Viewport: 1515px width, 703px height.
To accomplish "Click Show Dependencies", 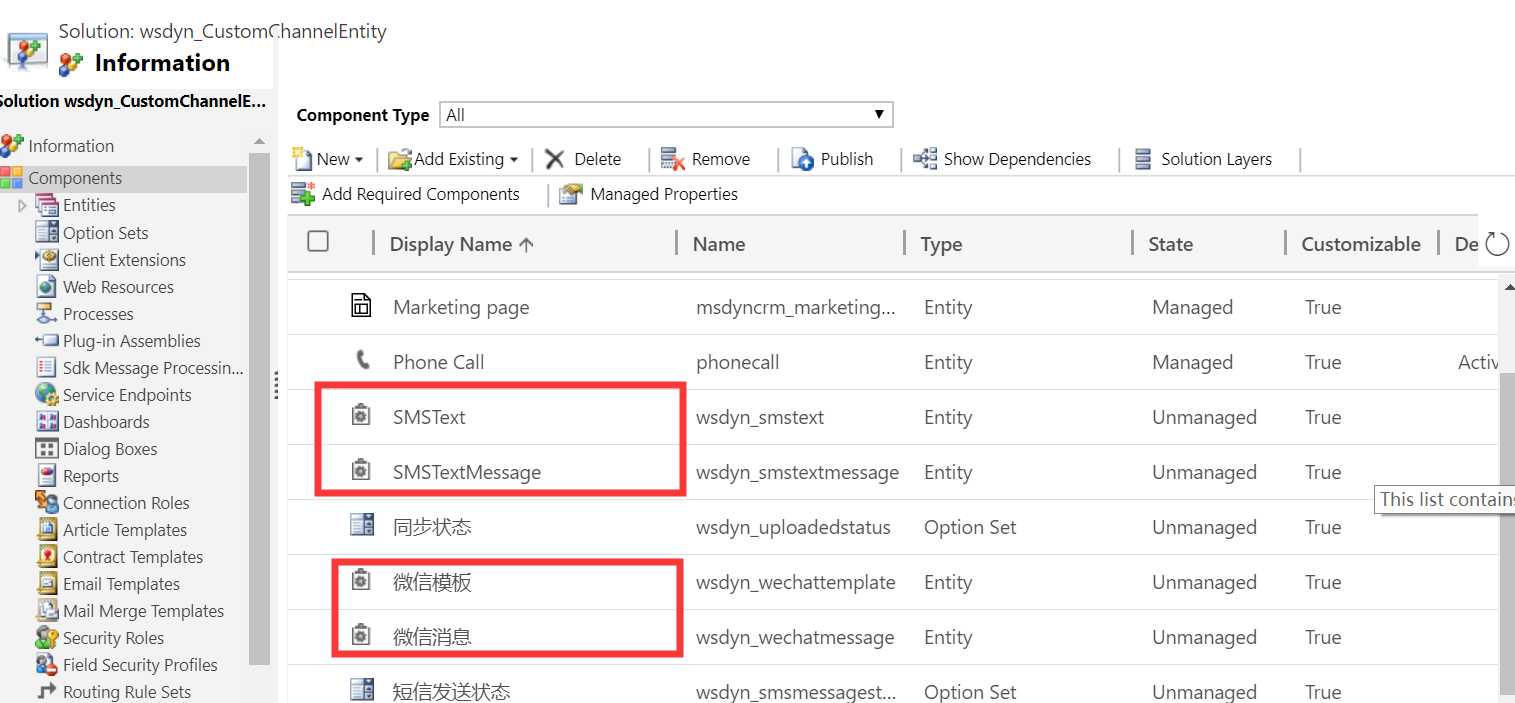I will 1003,159.
